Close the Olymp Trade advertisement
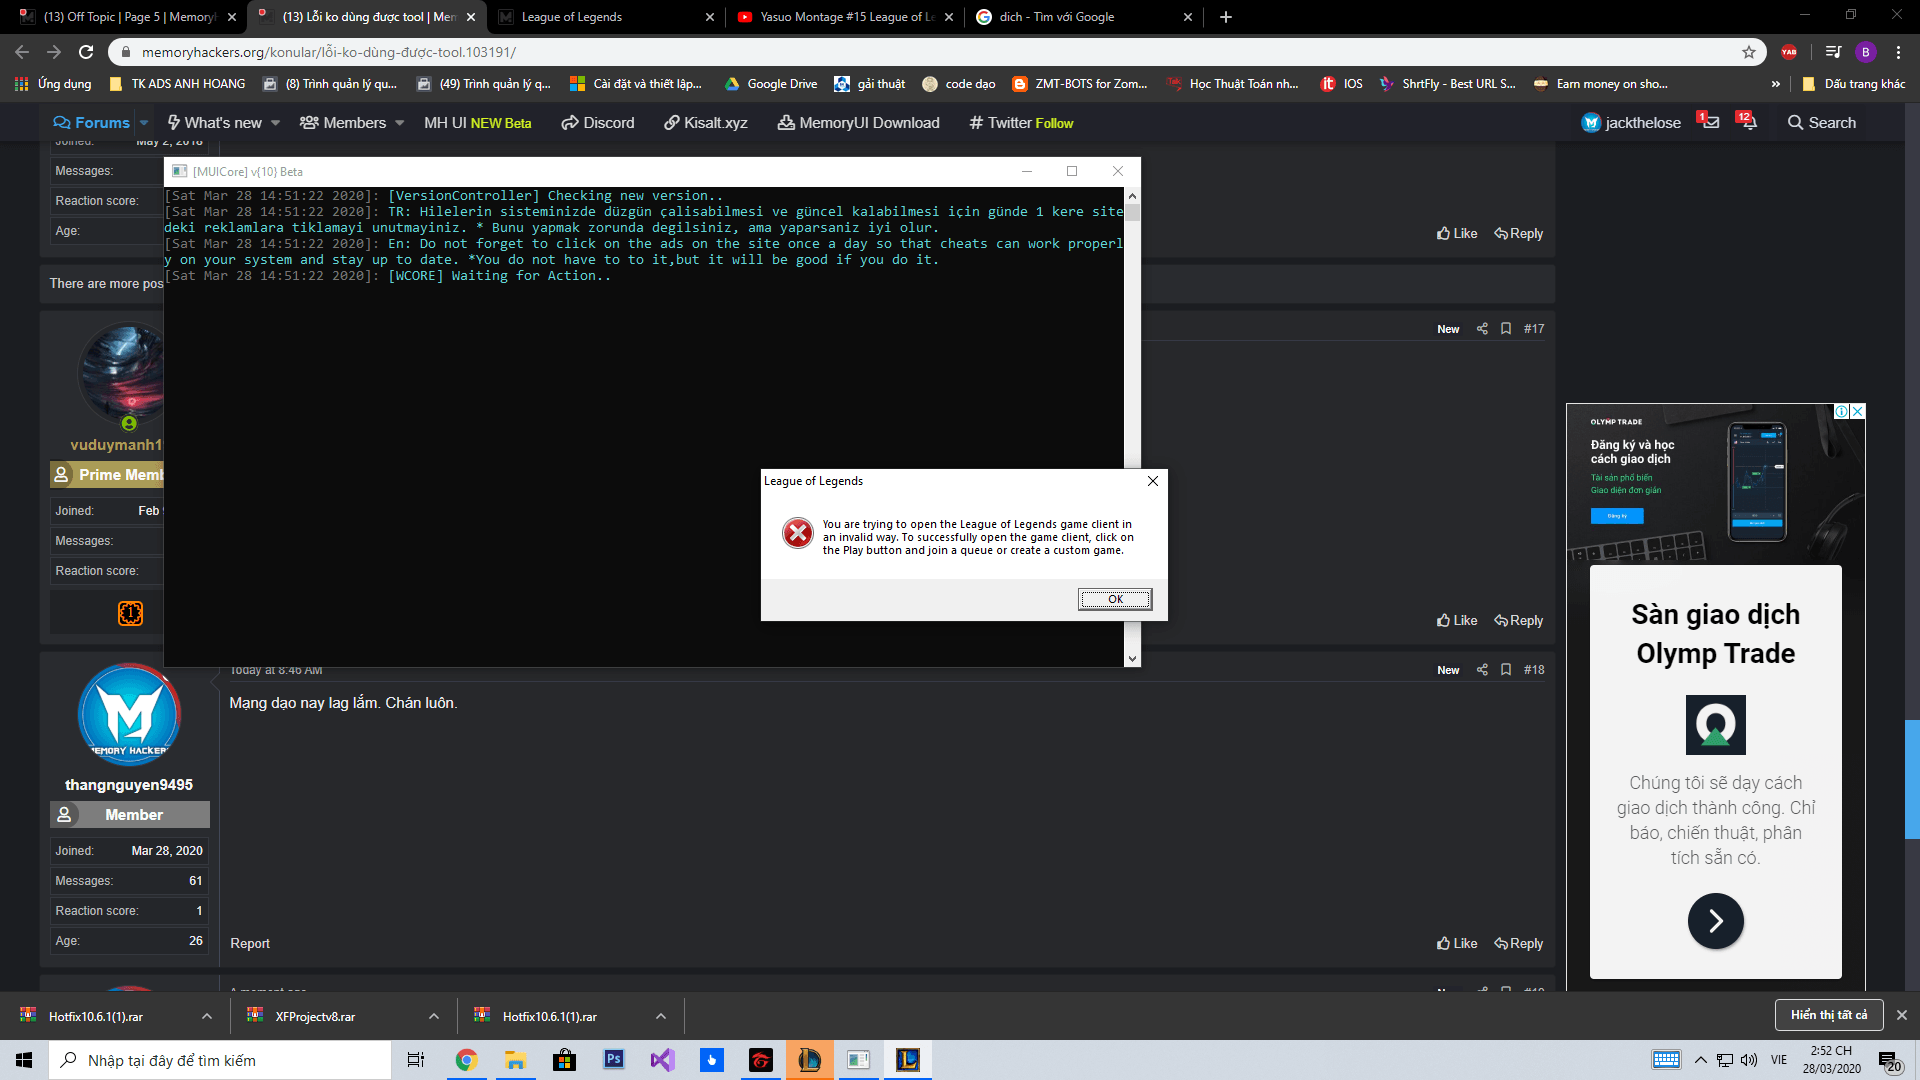This screenshot has width=1920, height=1080. pyautogui.click(x=1857, y=411)
